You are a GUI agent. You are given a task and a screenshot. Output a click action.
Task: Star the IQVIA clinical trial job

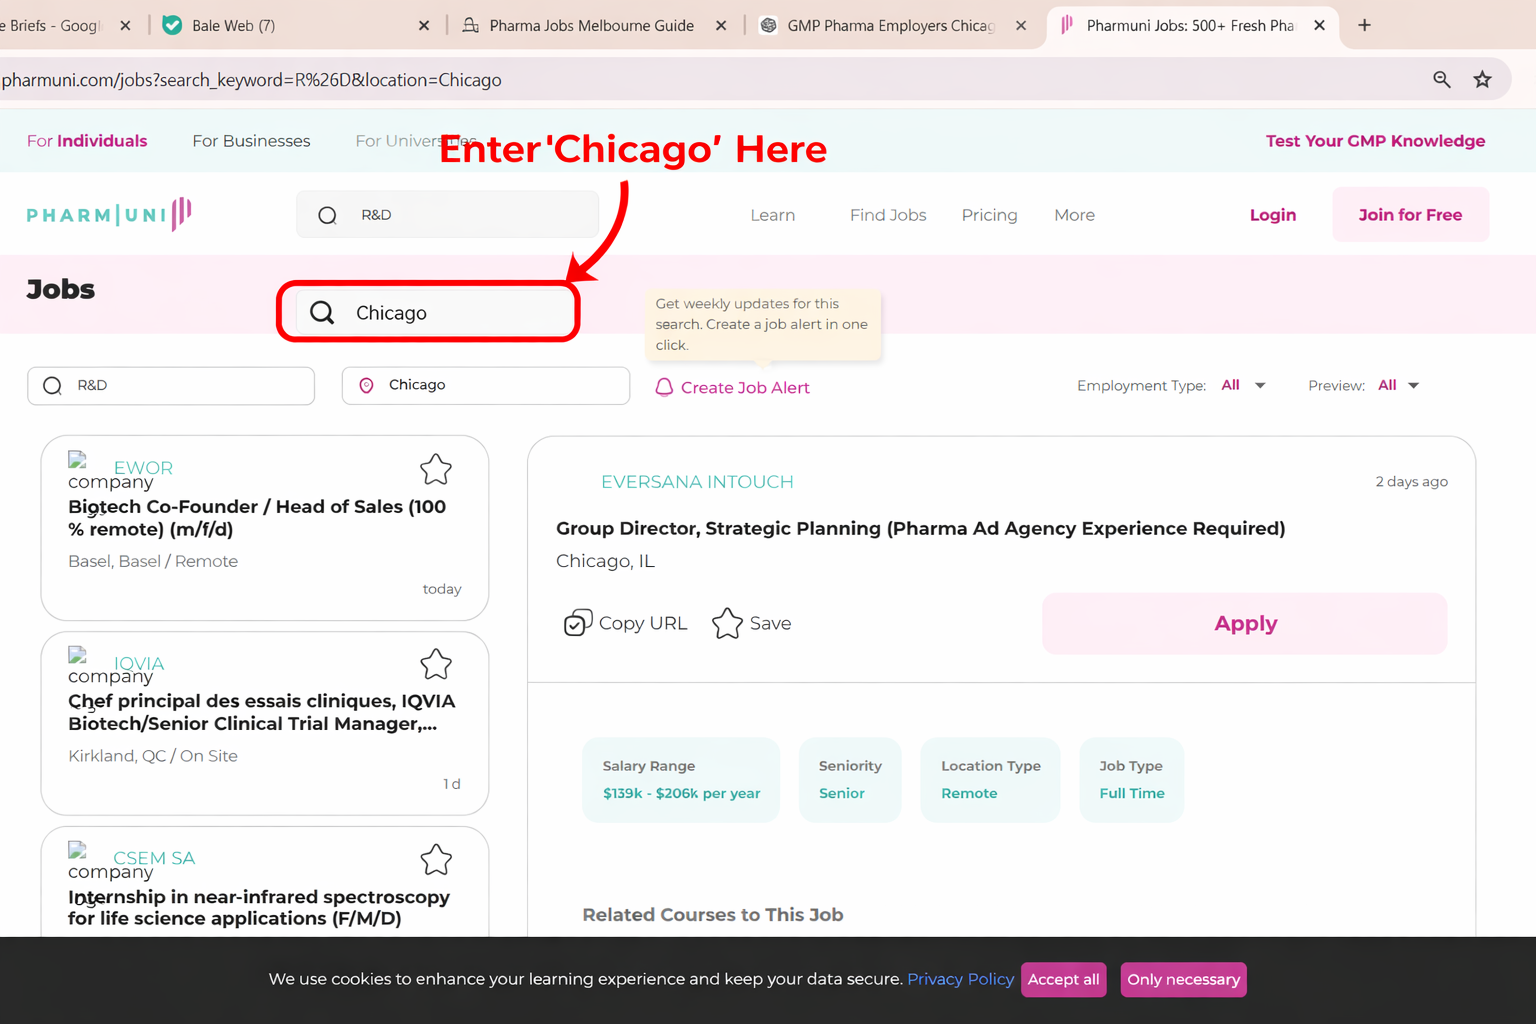pyautogui.click(x=436, y=664)
